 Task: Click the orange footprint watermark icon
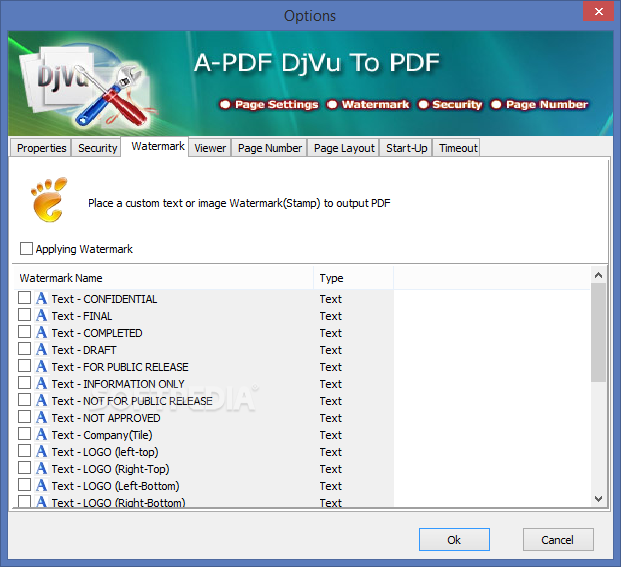click(49, 200)
